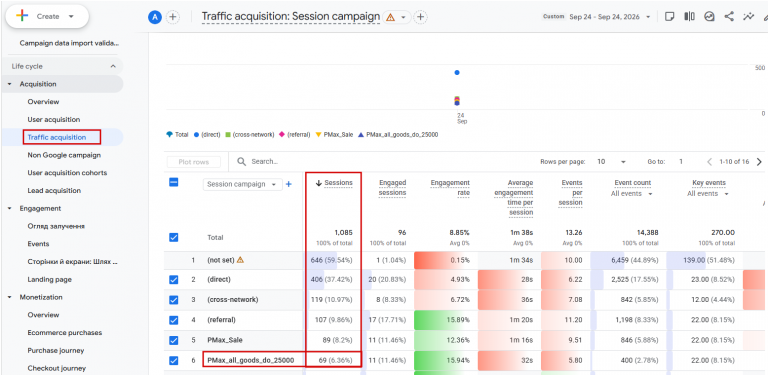This screenshot has height=375, width=768.
Task: Click Total legend marker in chart
Action: pyautogui.click(x=169, y=135)
